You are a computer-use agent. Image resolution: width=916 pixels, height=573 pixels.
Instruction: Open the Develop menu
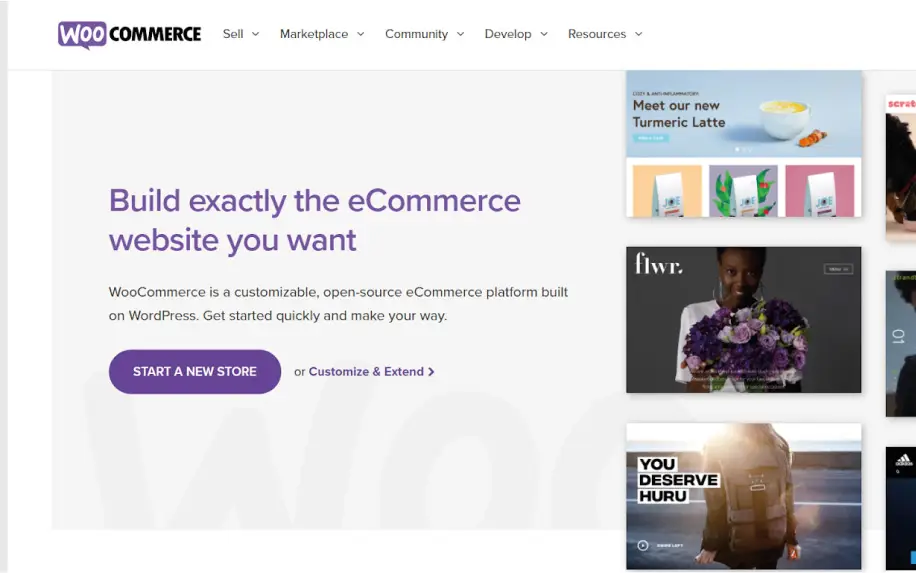click(x=508, y=34)
